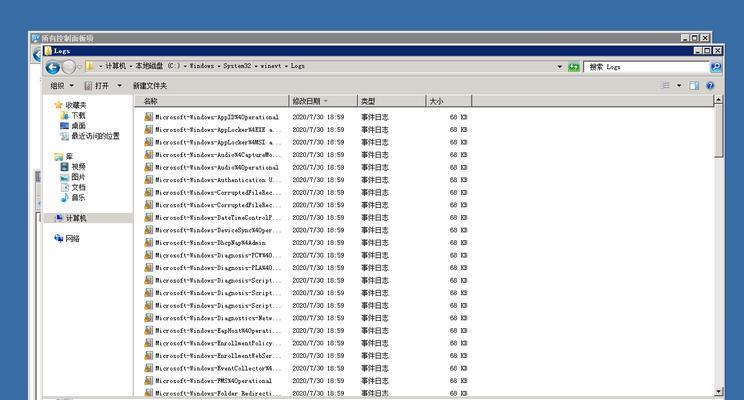Sort by 修改日期 column header
Viewport: 744px width, 400px height.
323,101
